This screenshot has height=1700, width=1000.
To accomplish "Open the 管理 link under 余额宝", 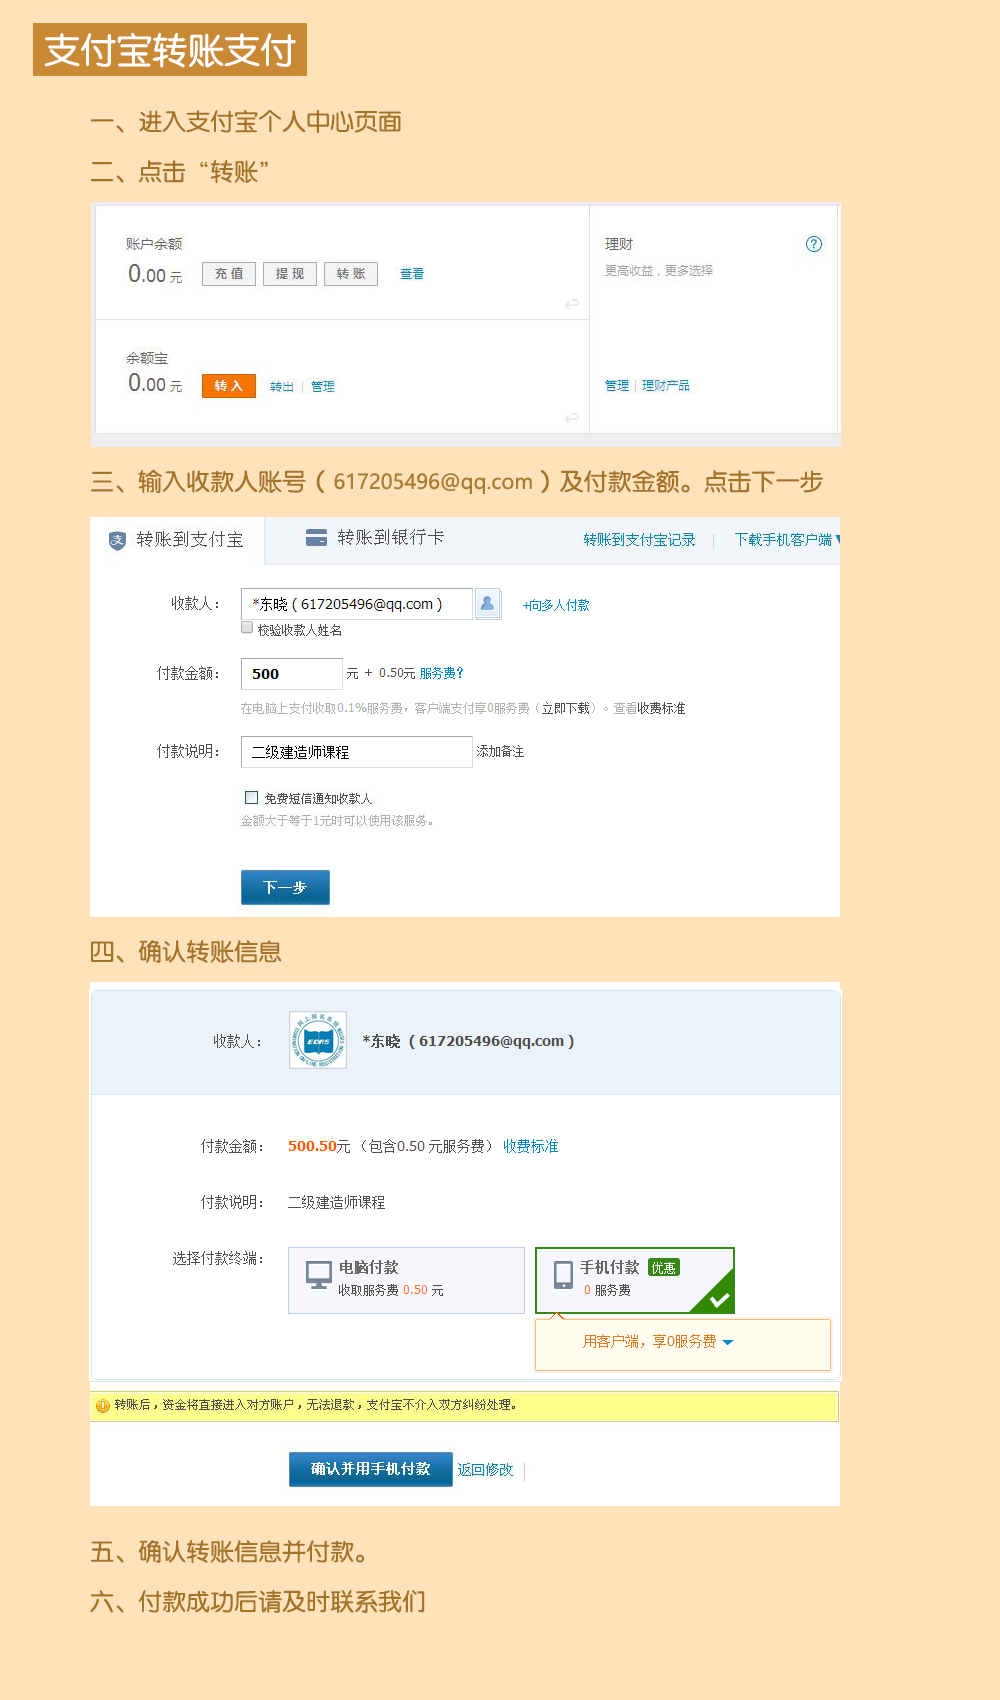I will (323, 387).
